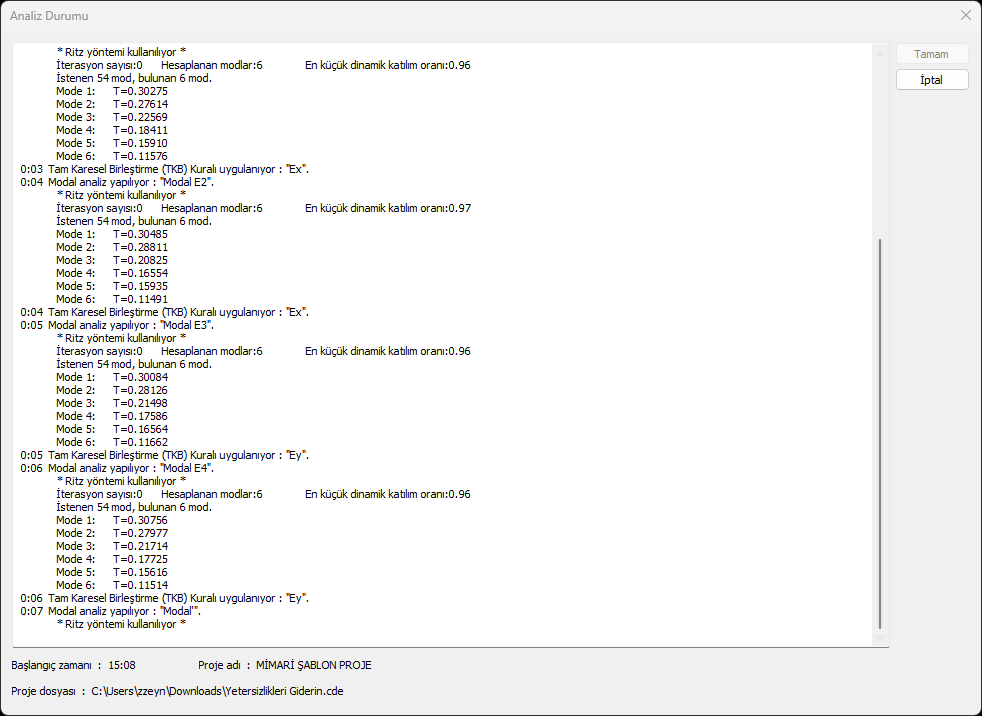The height and width of the screenshot is (716, 982).
Task: Click the log's vertical scrollbar thumb
Action: [x=880, y=430]
